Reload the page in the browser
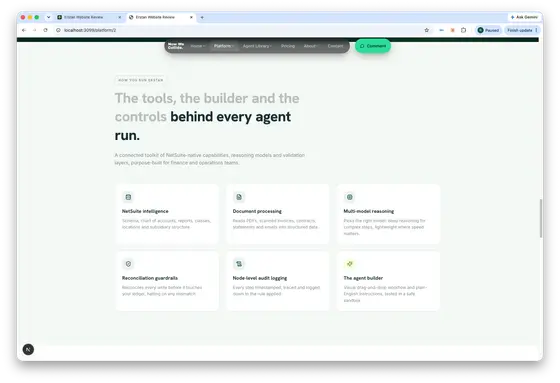Image resolution: width=560 pixels, height=383 pixels. tap(45, 30)
